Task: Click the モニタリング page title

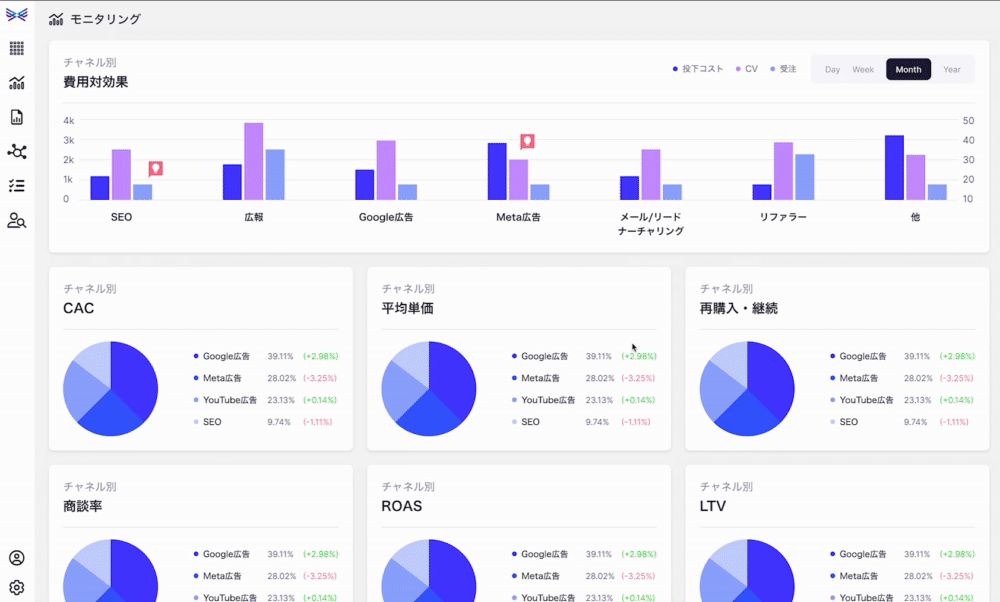Action: [x=105, y=19]
